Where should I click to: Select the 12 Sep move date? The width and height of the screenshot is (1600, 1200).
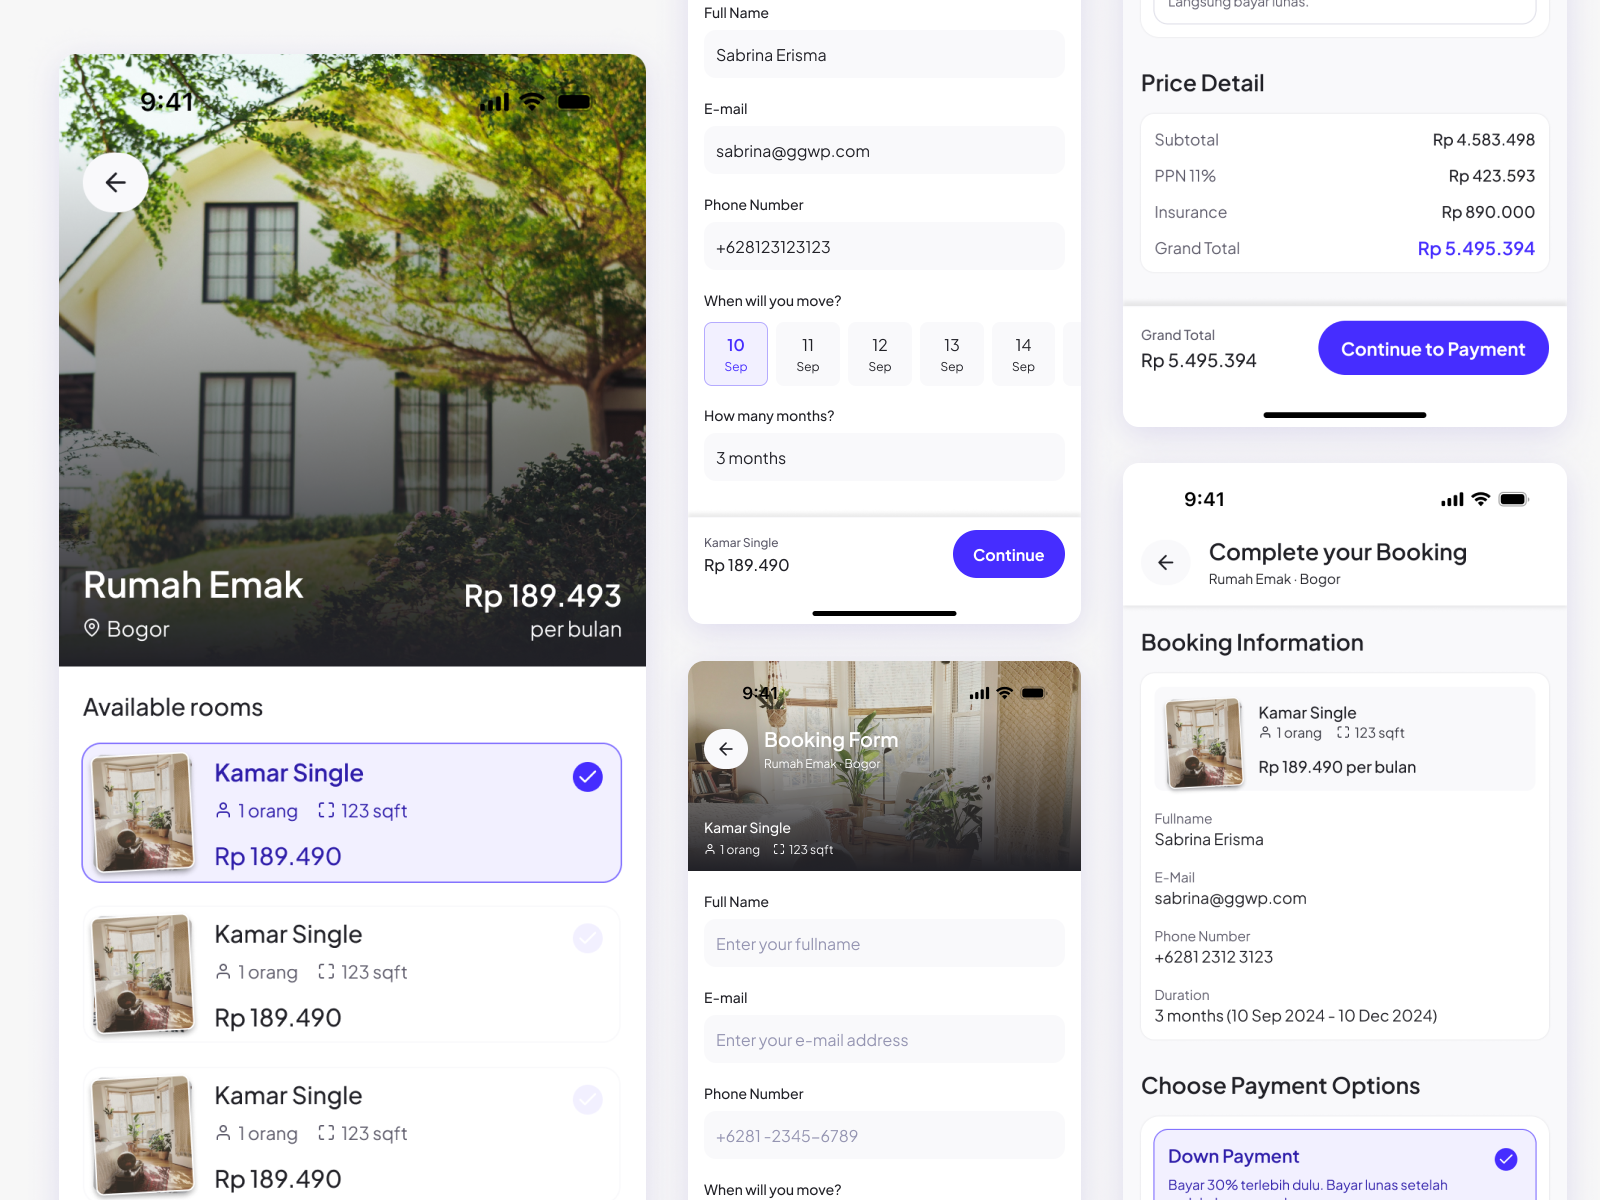click(x=879, y=354)
